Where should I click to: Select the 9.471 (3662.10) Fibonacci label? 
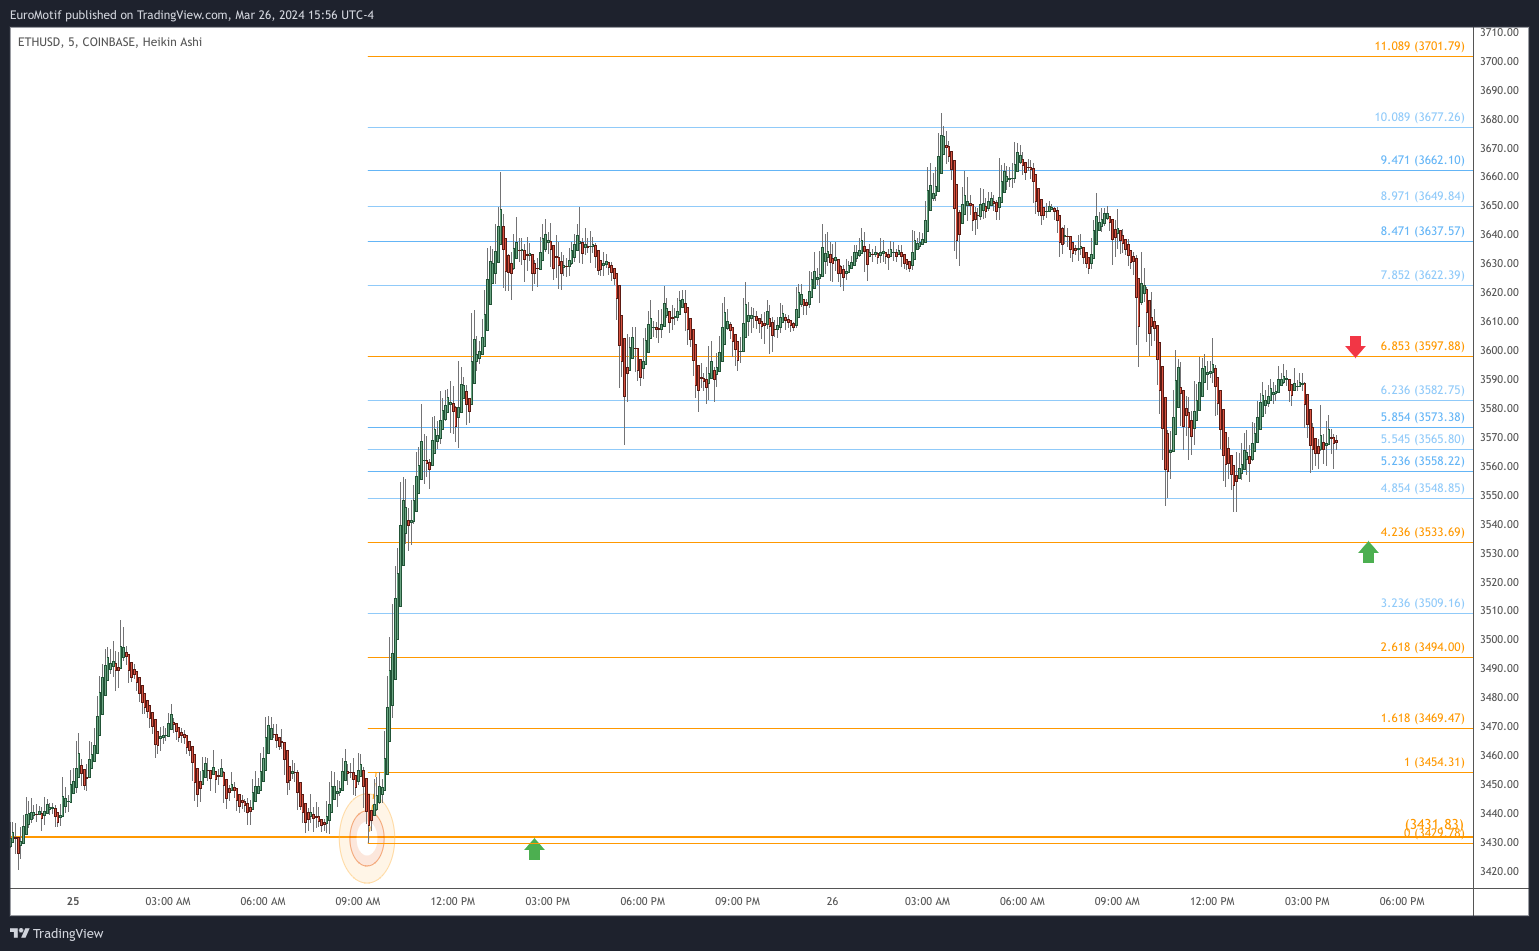click(1422, 160)
